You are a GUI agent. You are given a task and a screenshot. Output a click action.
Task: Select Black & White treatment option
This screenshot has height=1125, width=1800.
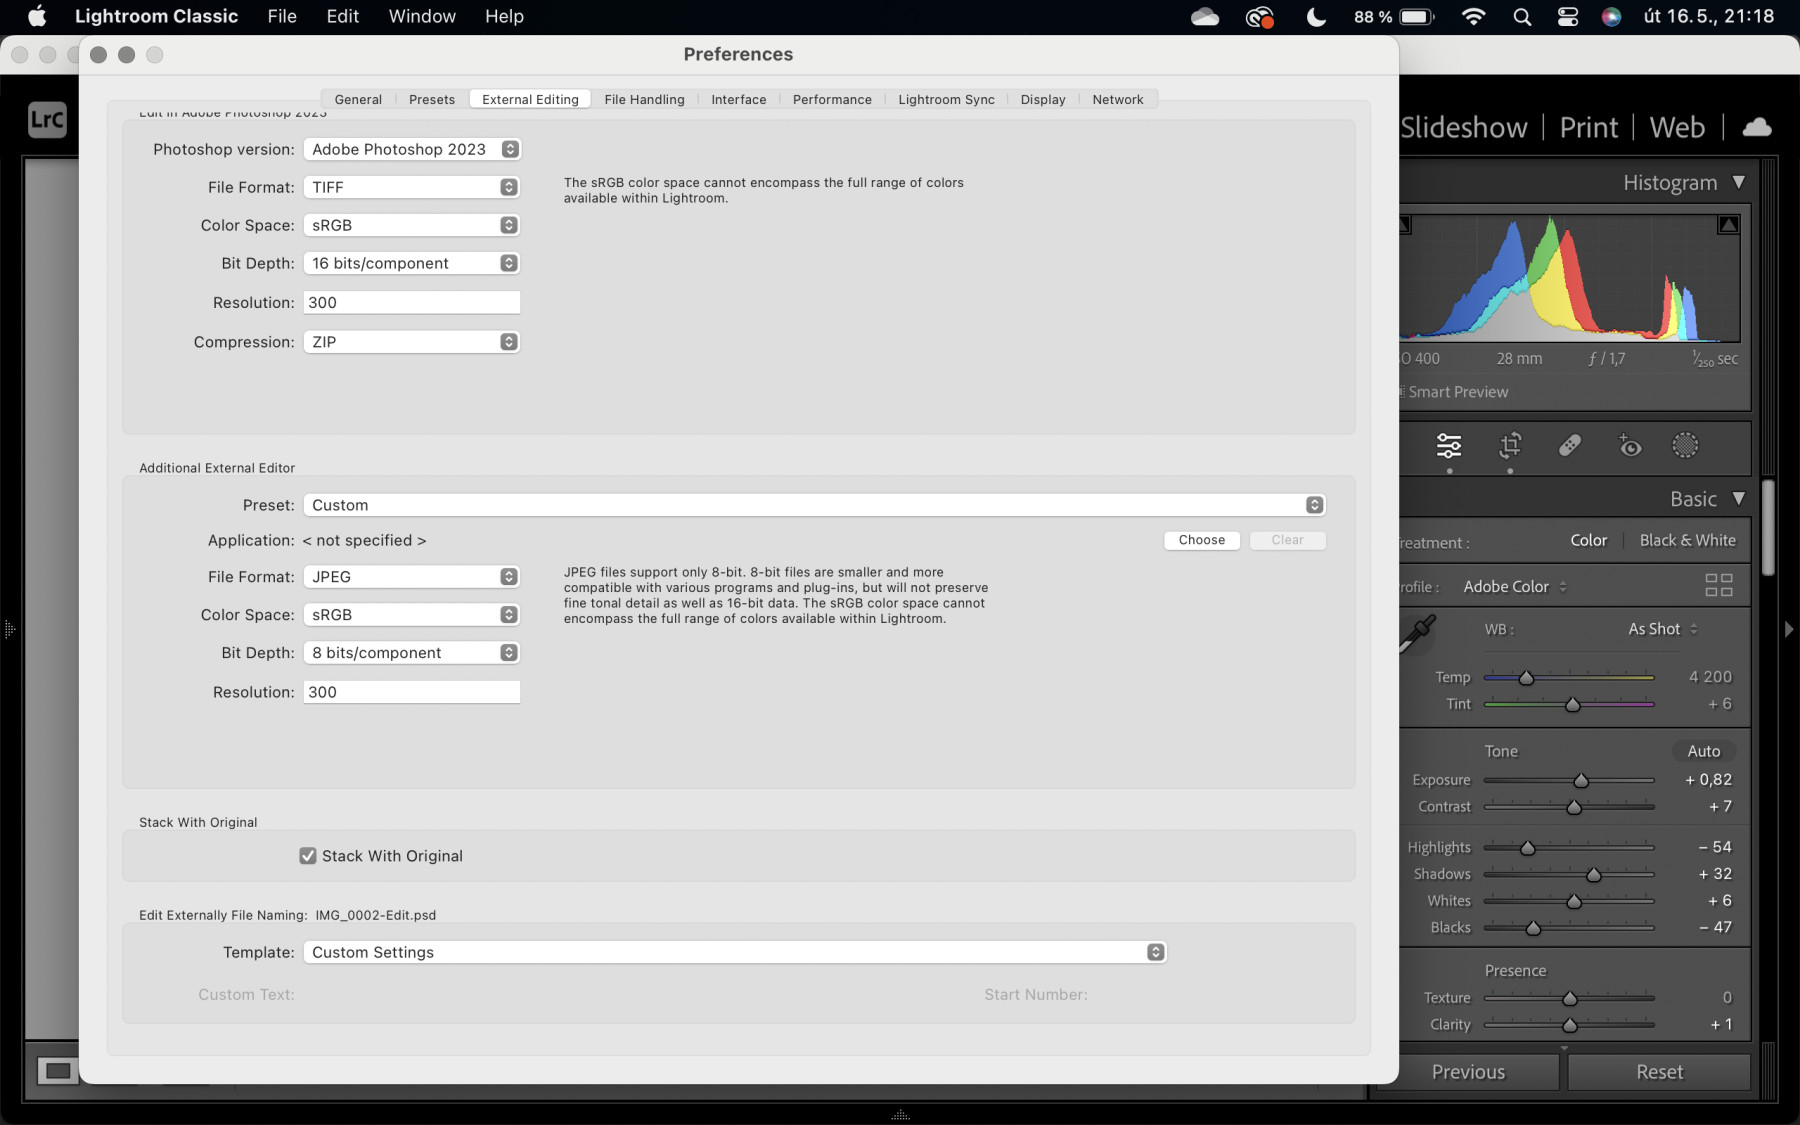(1688, 540)
